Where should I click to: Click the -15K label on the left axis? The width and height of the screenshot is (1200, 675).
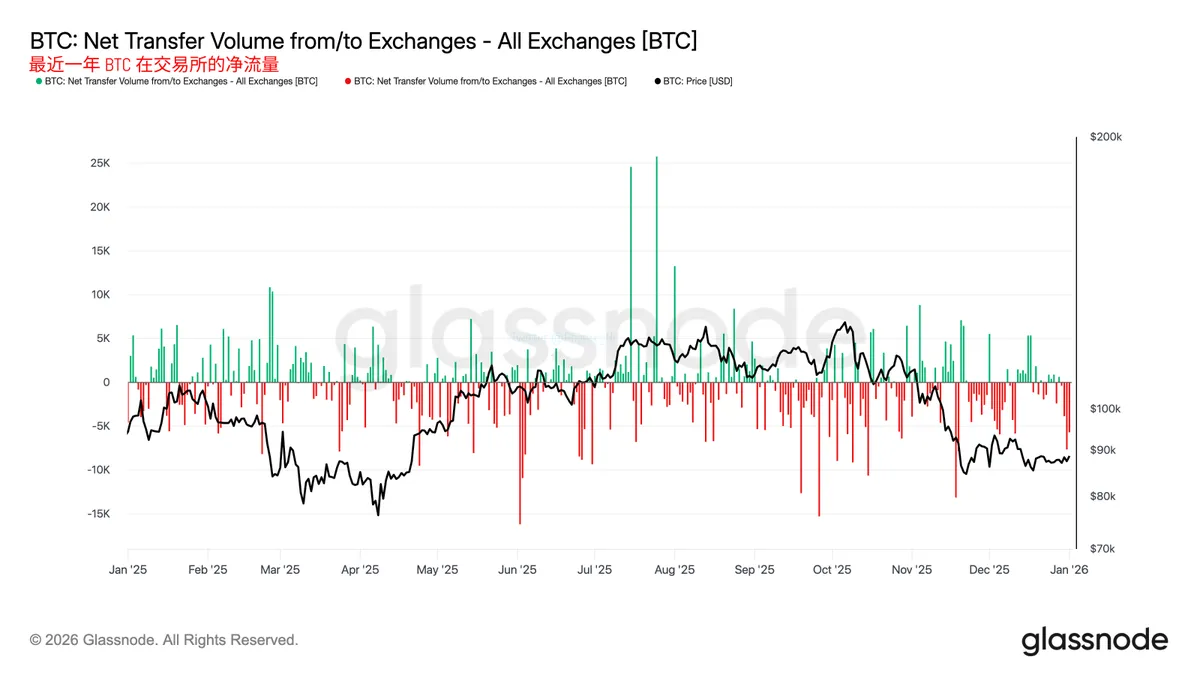pos(95,514)
